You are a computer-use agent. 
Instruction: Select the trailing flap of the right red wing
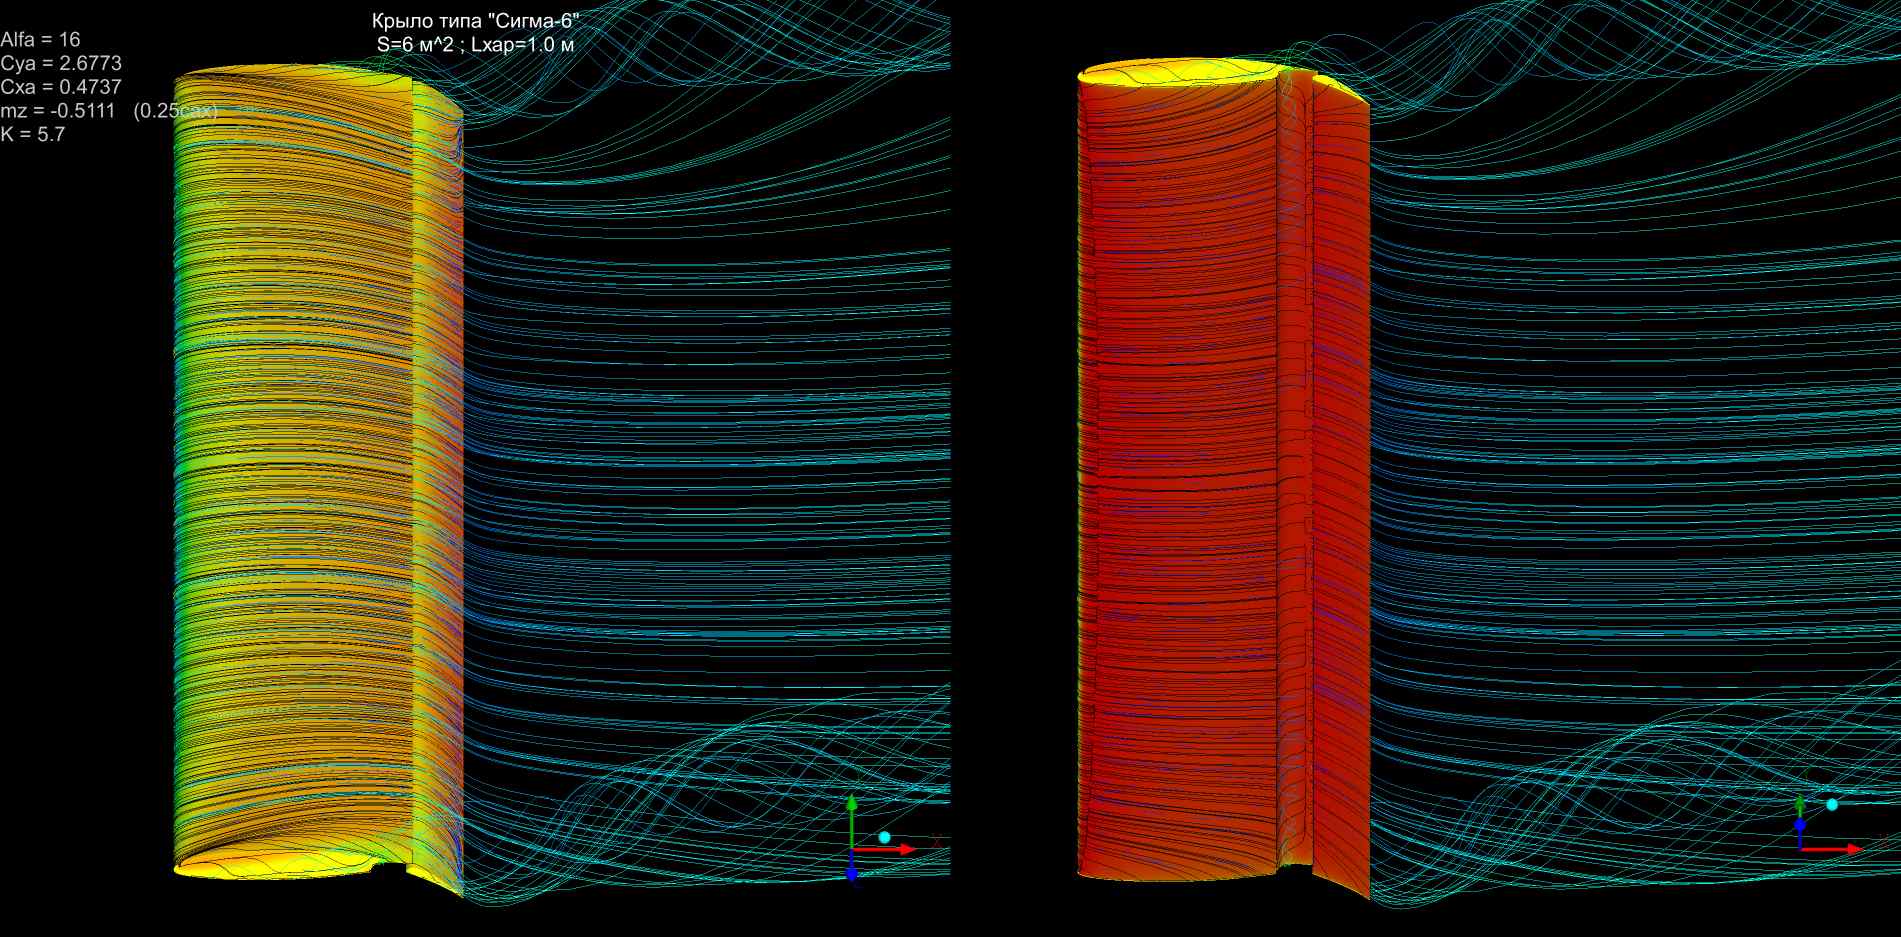(x=1340, y=480)
